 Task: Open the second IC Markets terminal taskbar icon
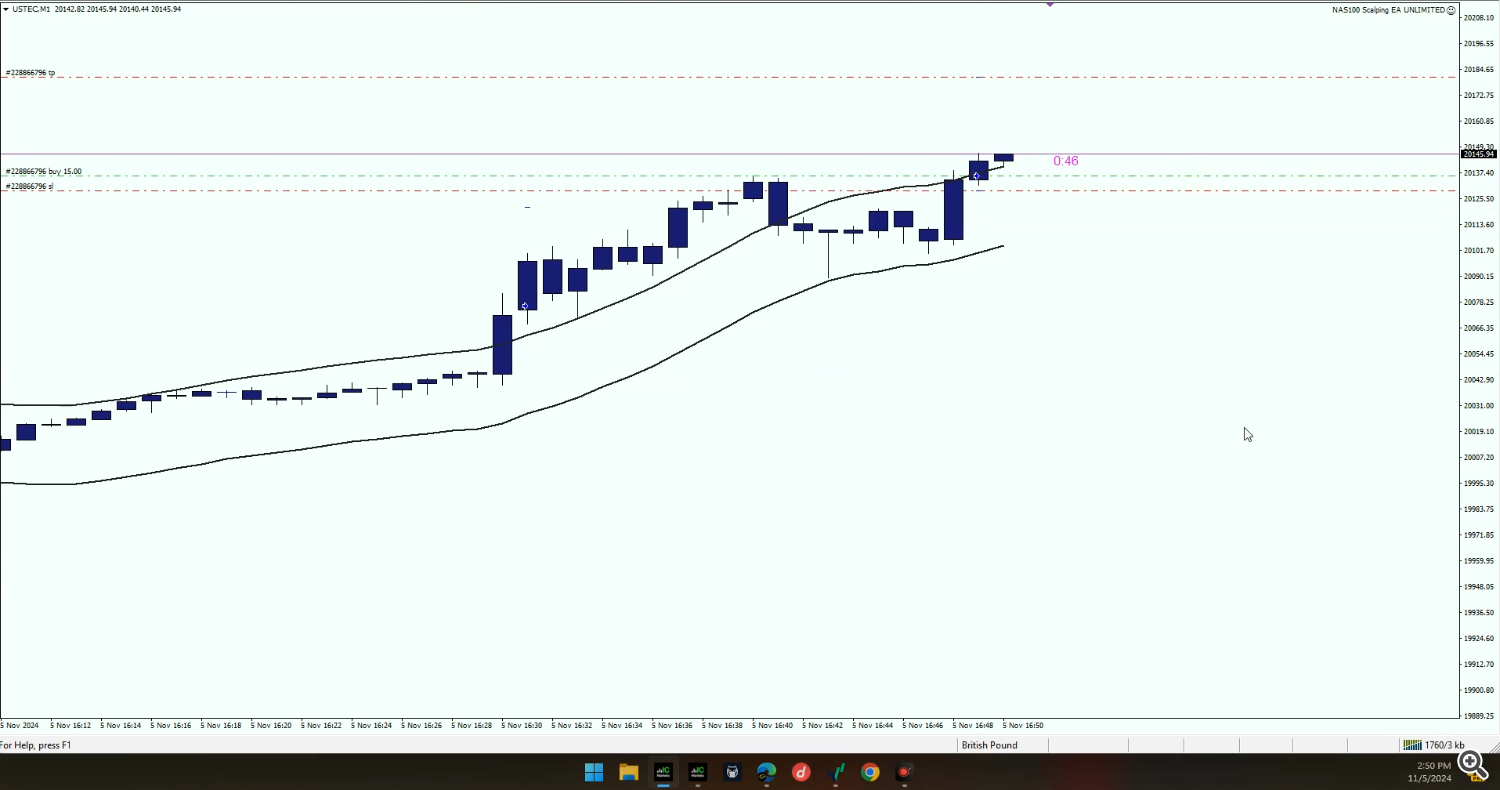(x=697, y=772)
